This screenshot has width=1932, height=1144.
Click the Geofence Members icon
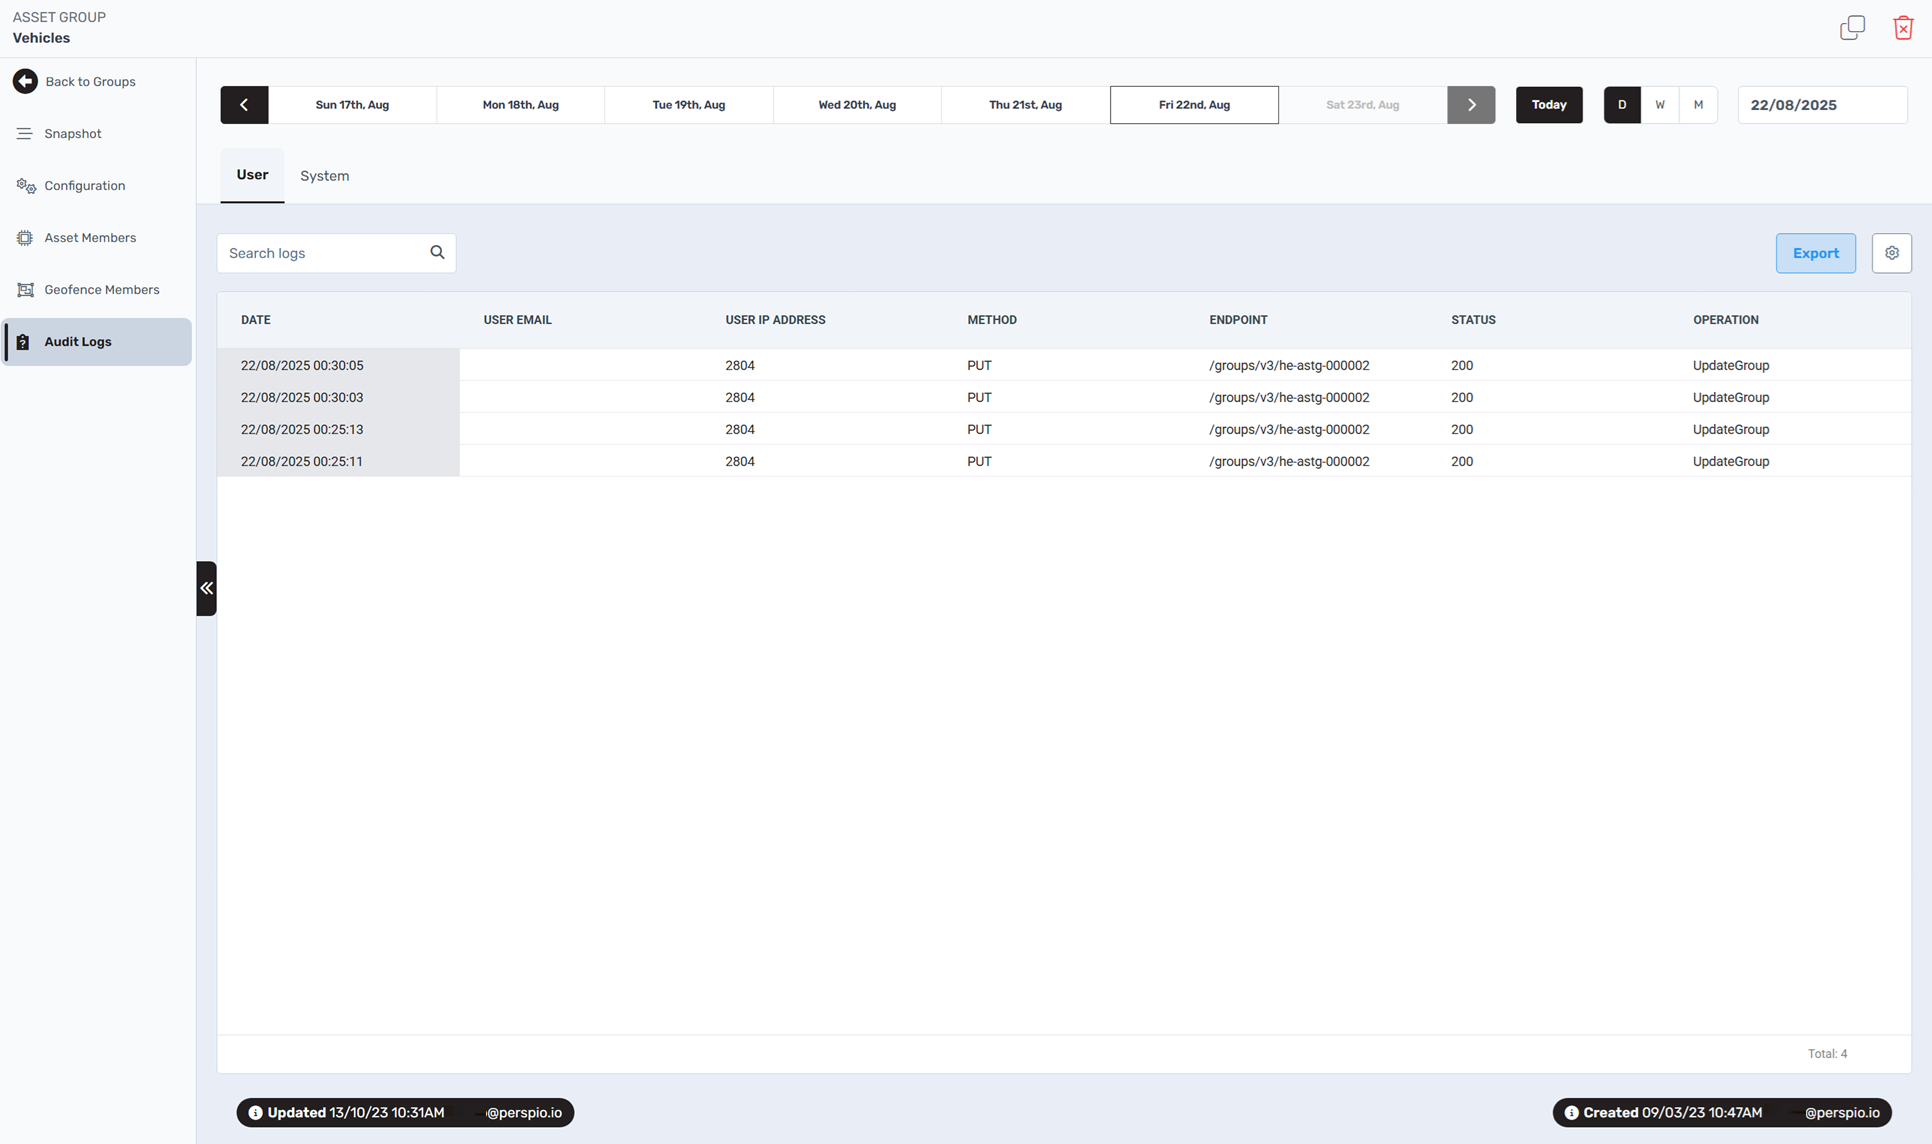[25, 290]
